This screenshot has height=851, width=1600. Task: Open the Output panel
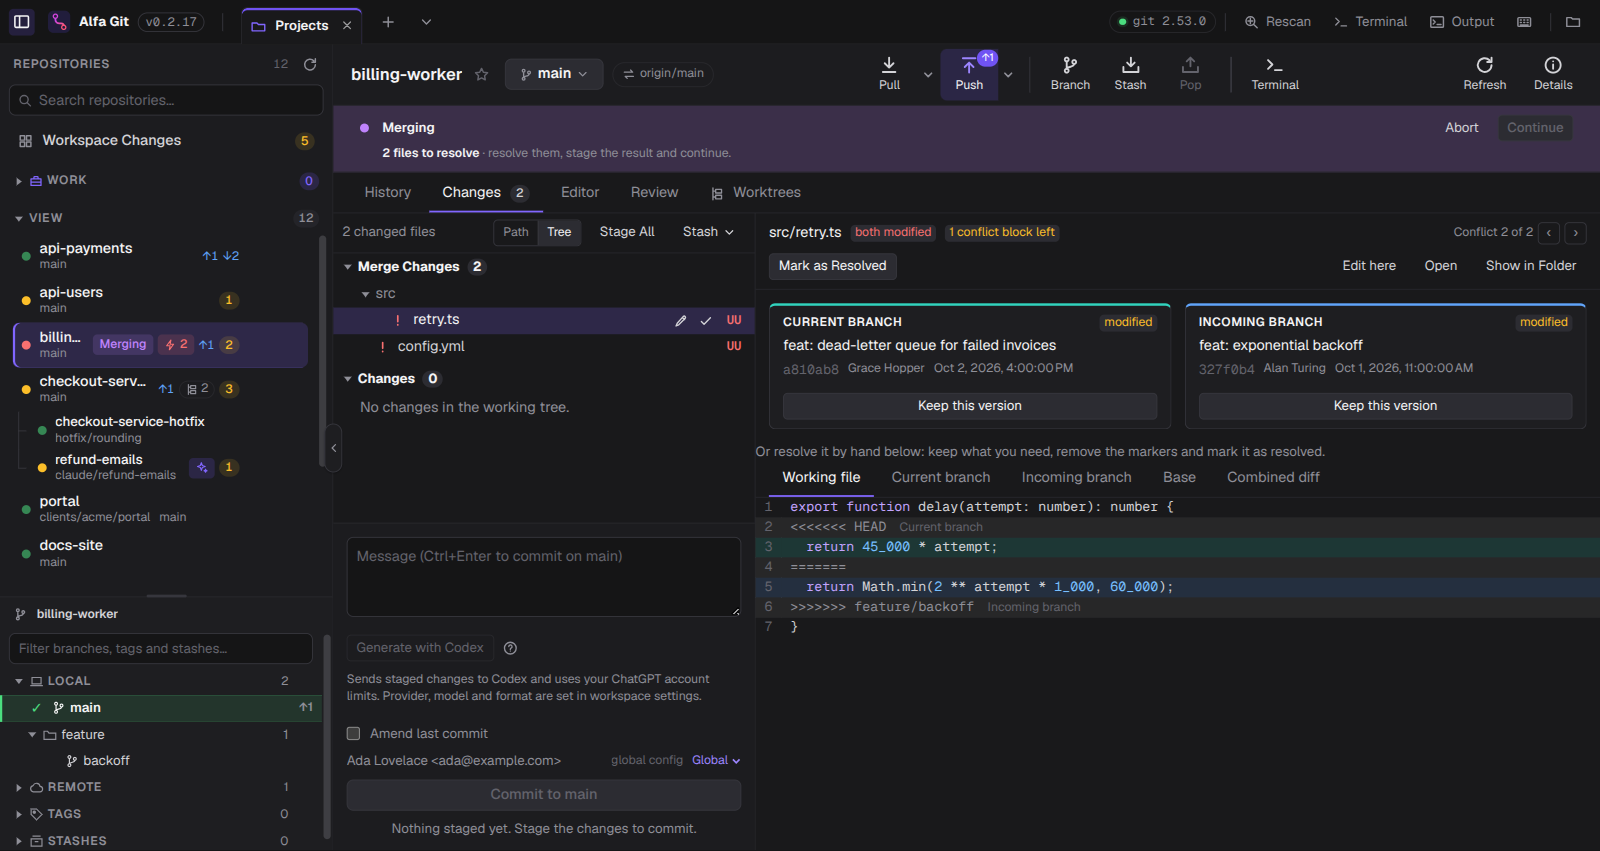click(1462, 22)
